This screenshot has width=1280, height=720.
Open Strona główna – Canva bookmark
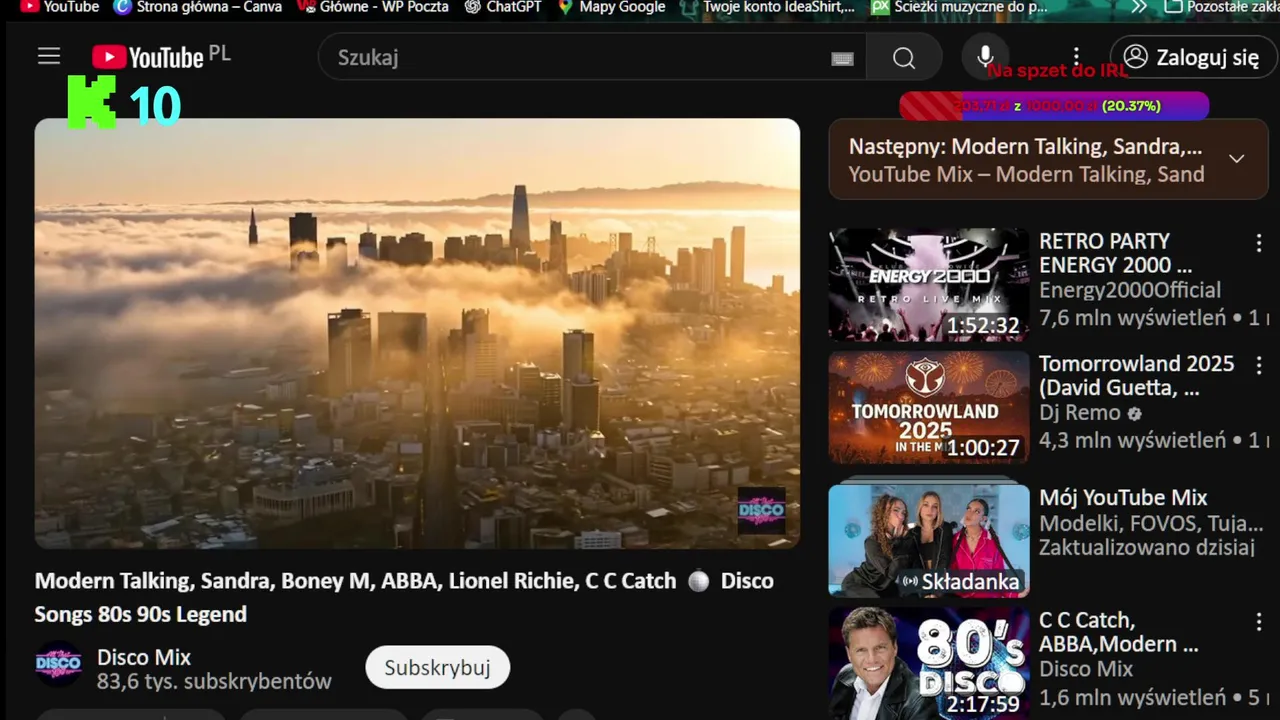198,7
